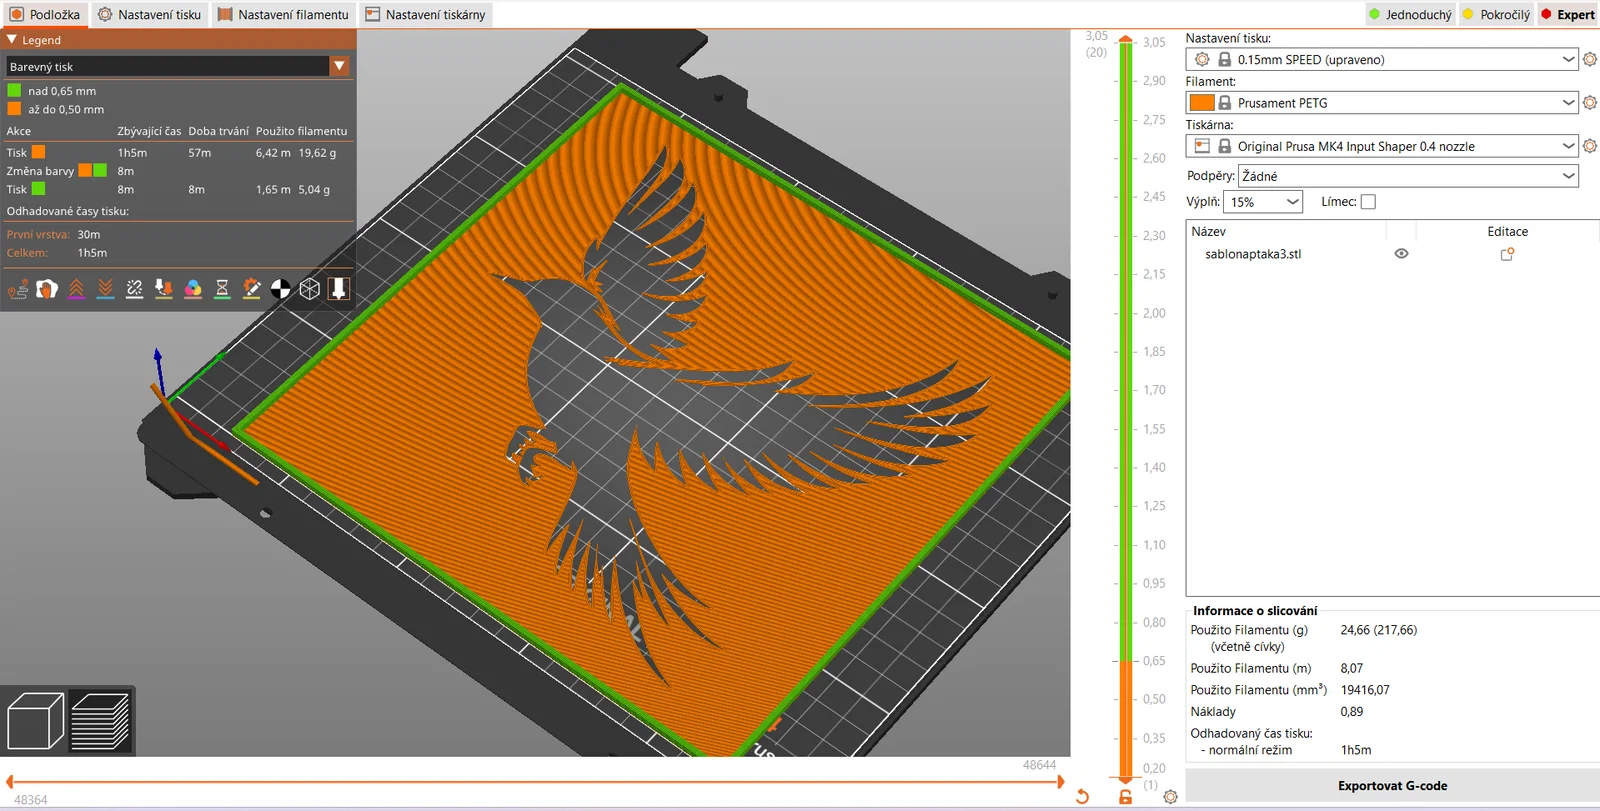
Task: Click the 2,00 tick on layer height scale
Action: point(1154,313)
